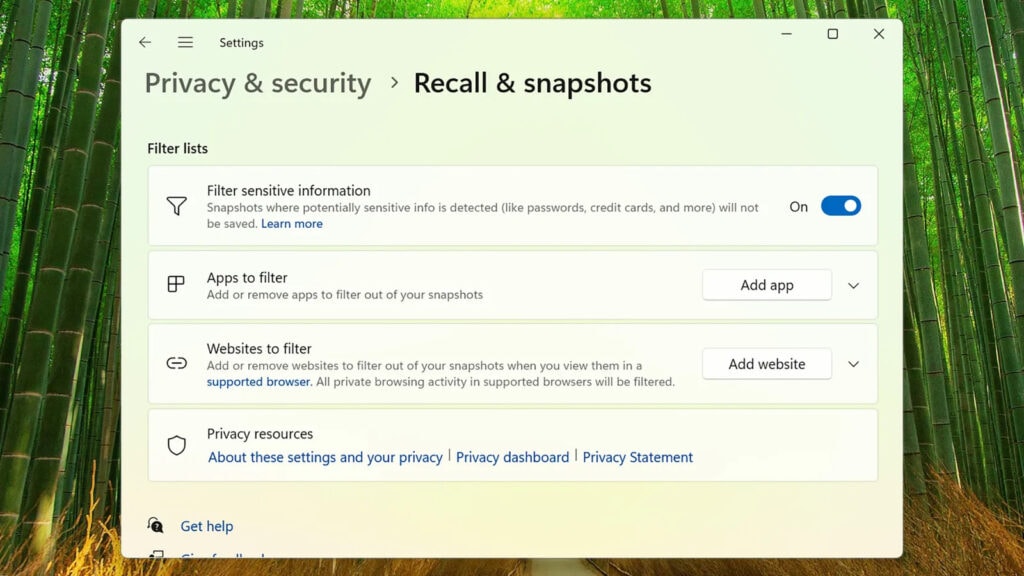1024x576 pixels.
Task: Open the Learn more link
Action: (292, 224)
